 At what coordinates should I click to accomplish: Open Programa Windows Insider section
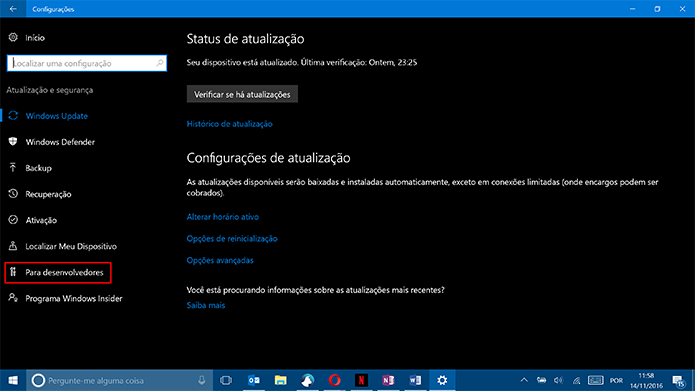coord(74,299)
